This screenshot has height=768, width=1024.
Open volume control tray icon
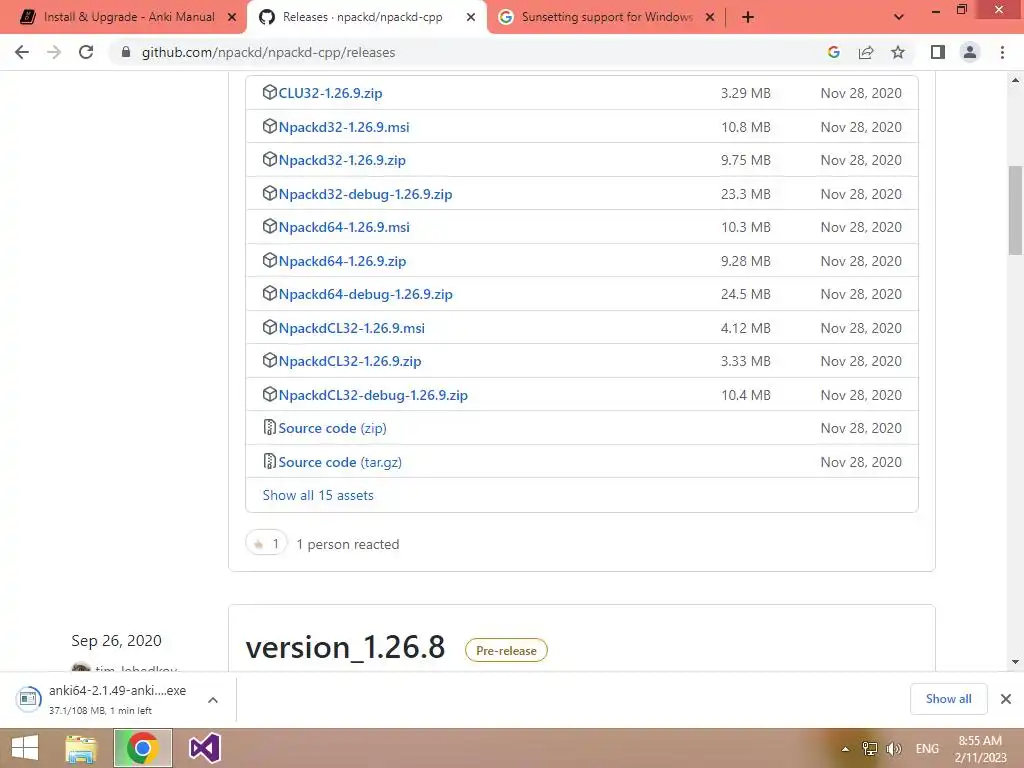(x=893, y=748)
